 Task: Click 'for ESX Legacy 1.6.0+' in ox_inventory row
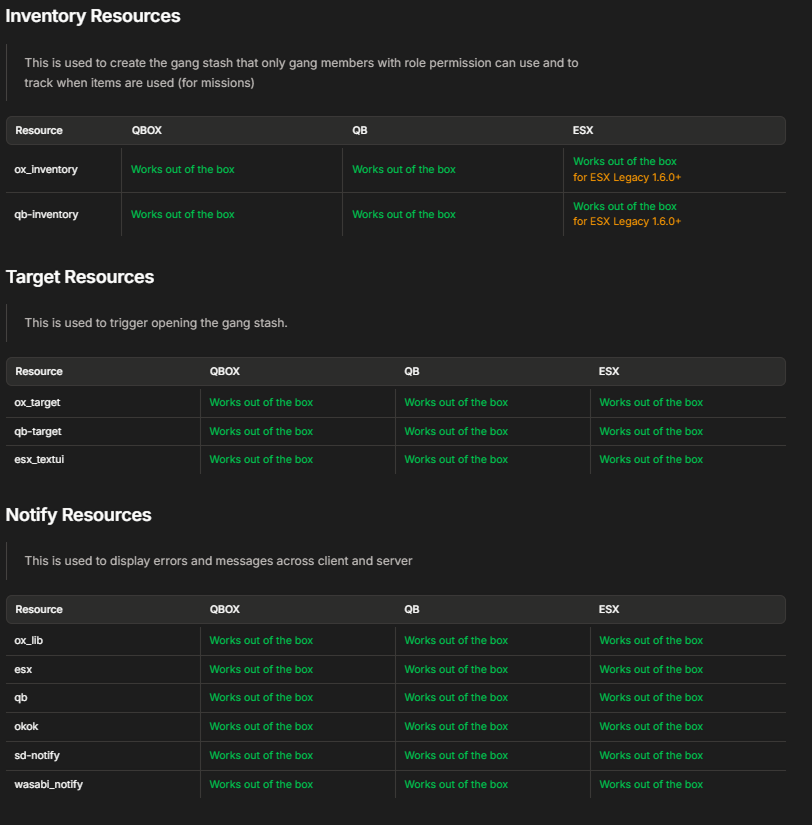point(627,177)
